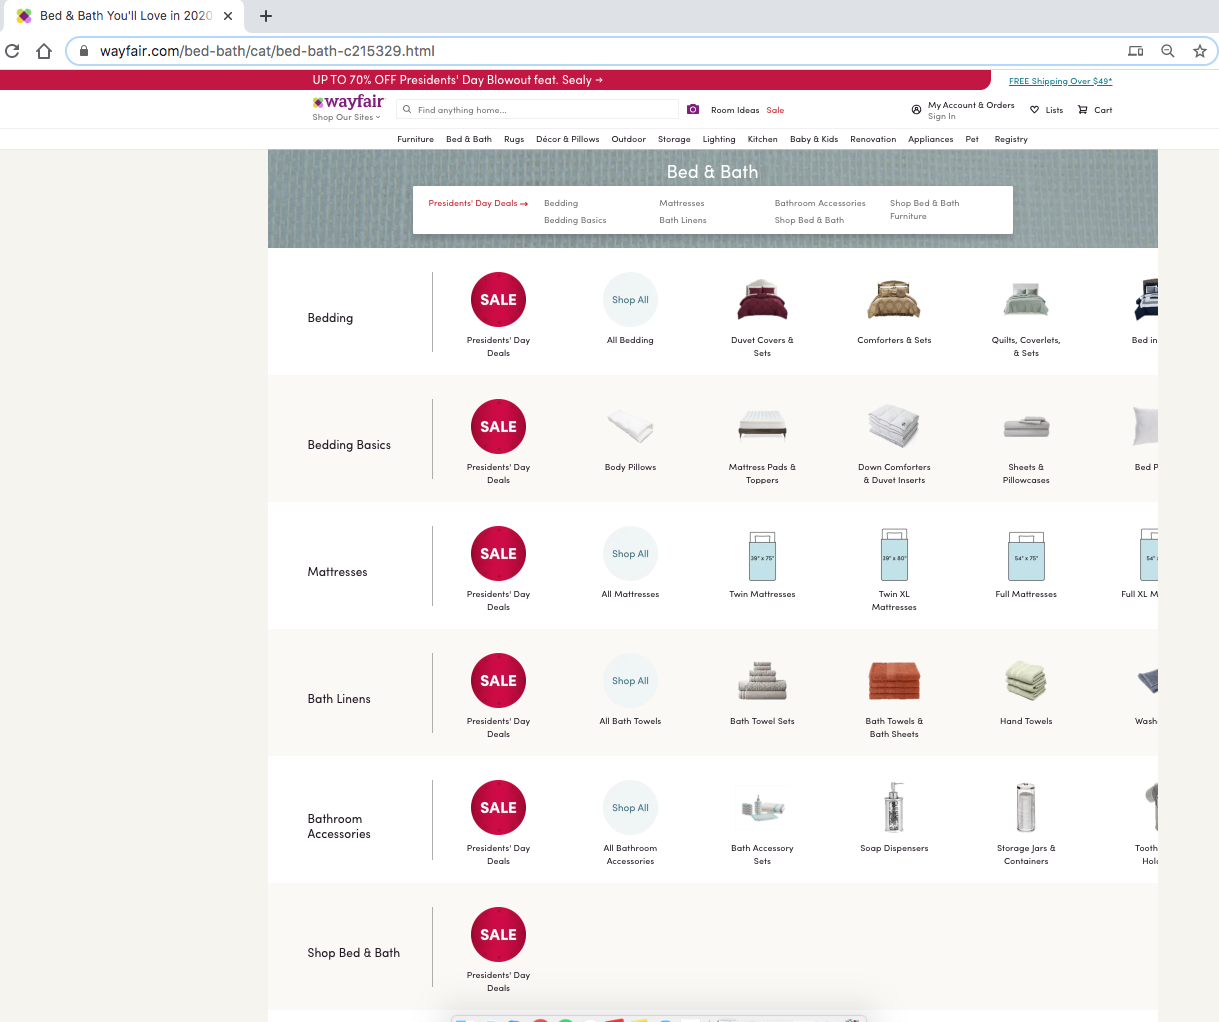Viewport: 1219px width, 1022px height.
Task: Open the Furniture navigation menu
Action: pos(415,139)
